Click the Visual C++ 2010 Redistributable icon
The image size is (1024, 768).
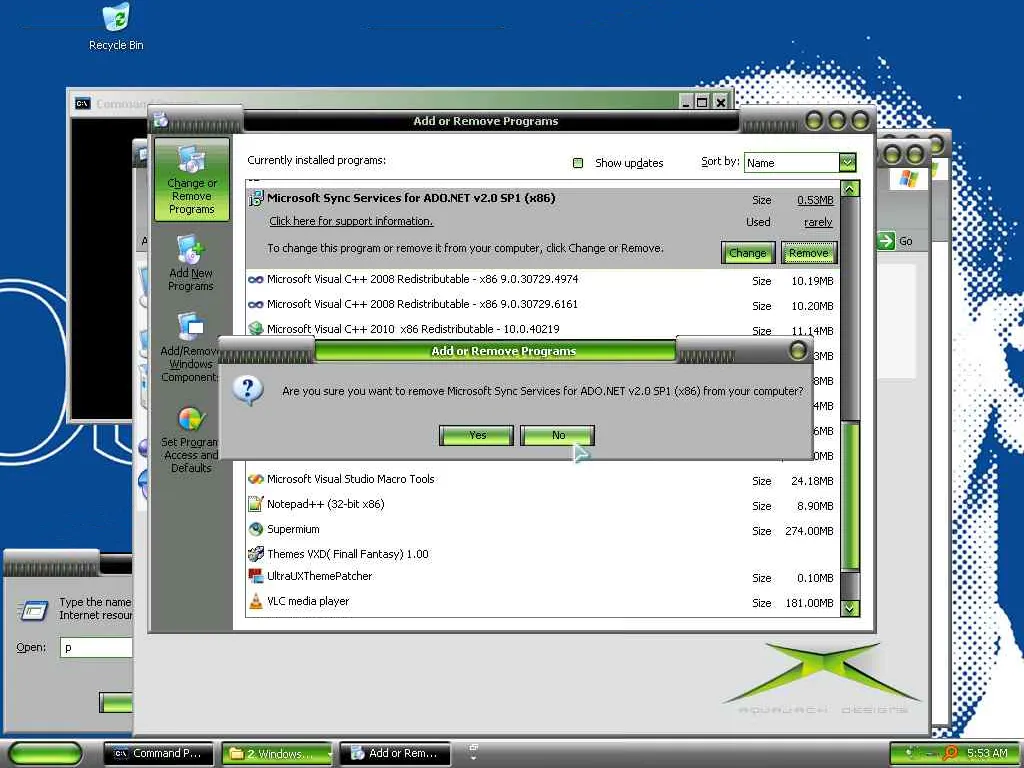256,328
